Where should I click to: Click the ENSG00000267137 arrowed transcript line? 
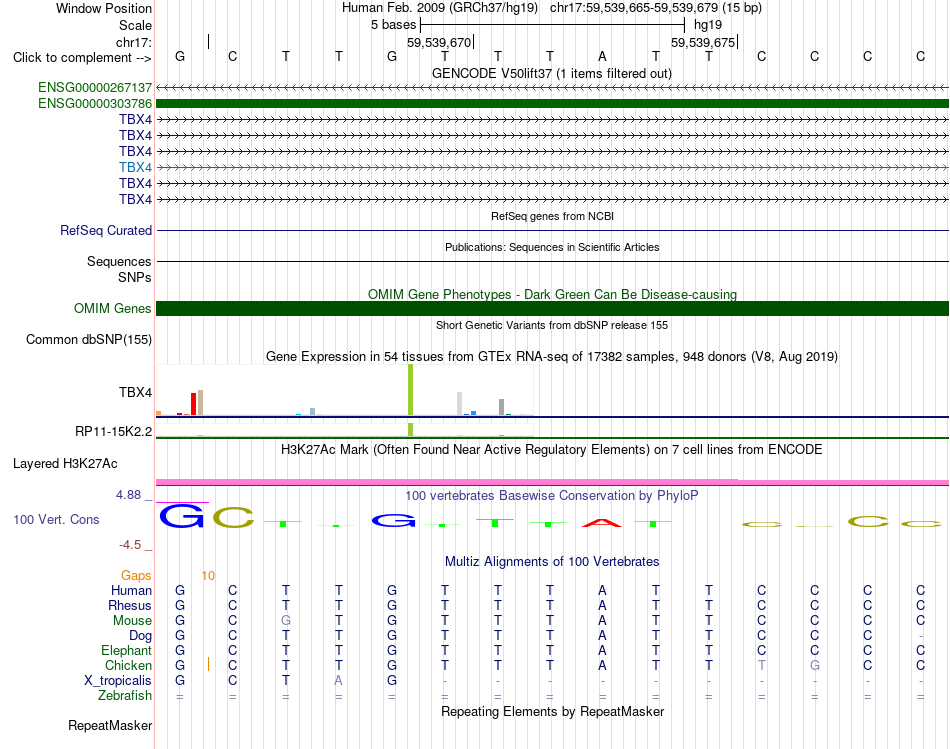[x=552, y=88]
